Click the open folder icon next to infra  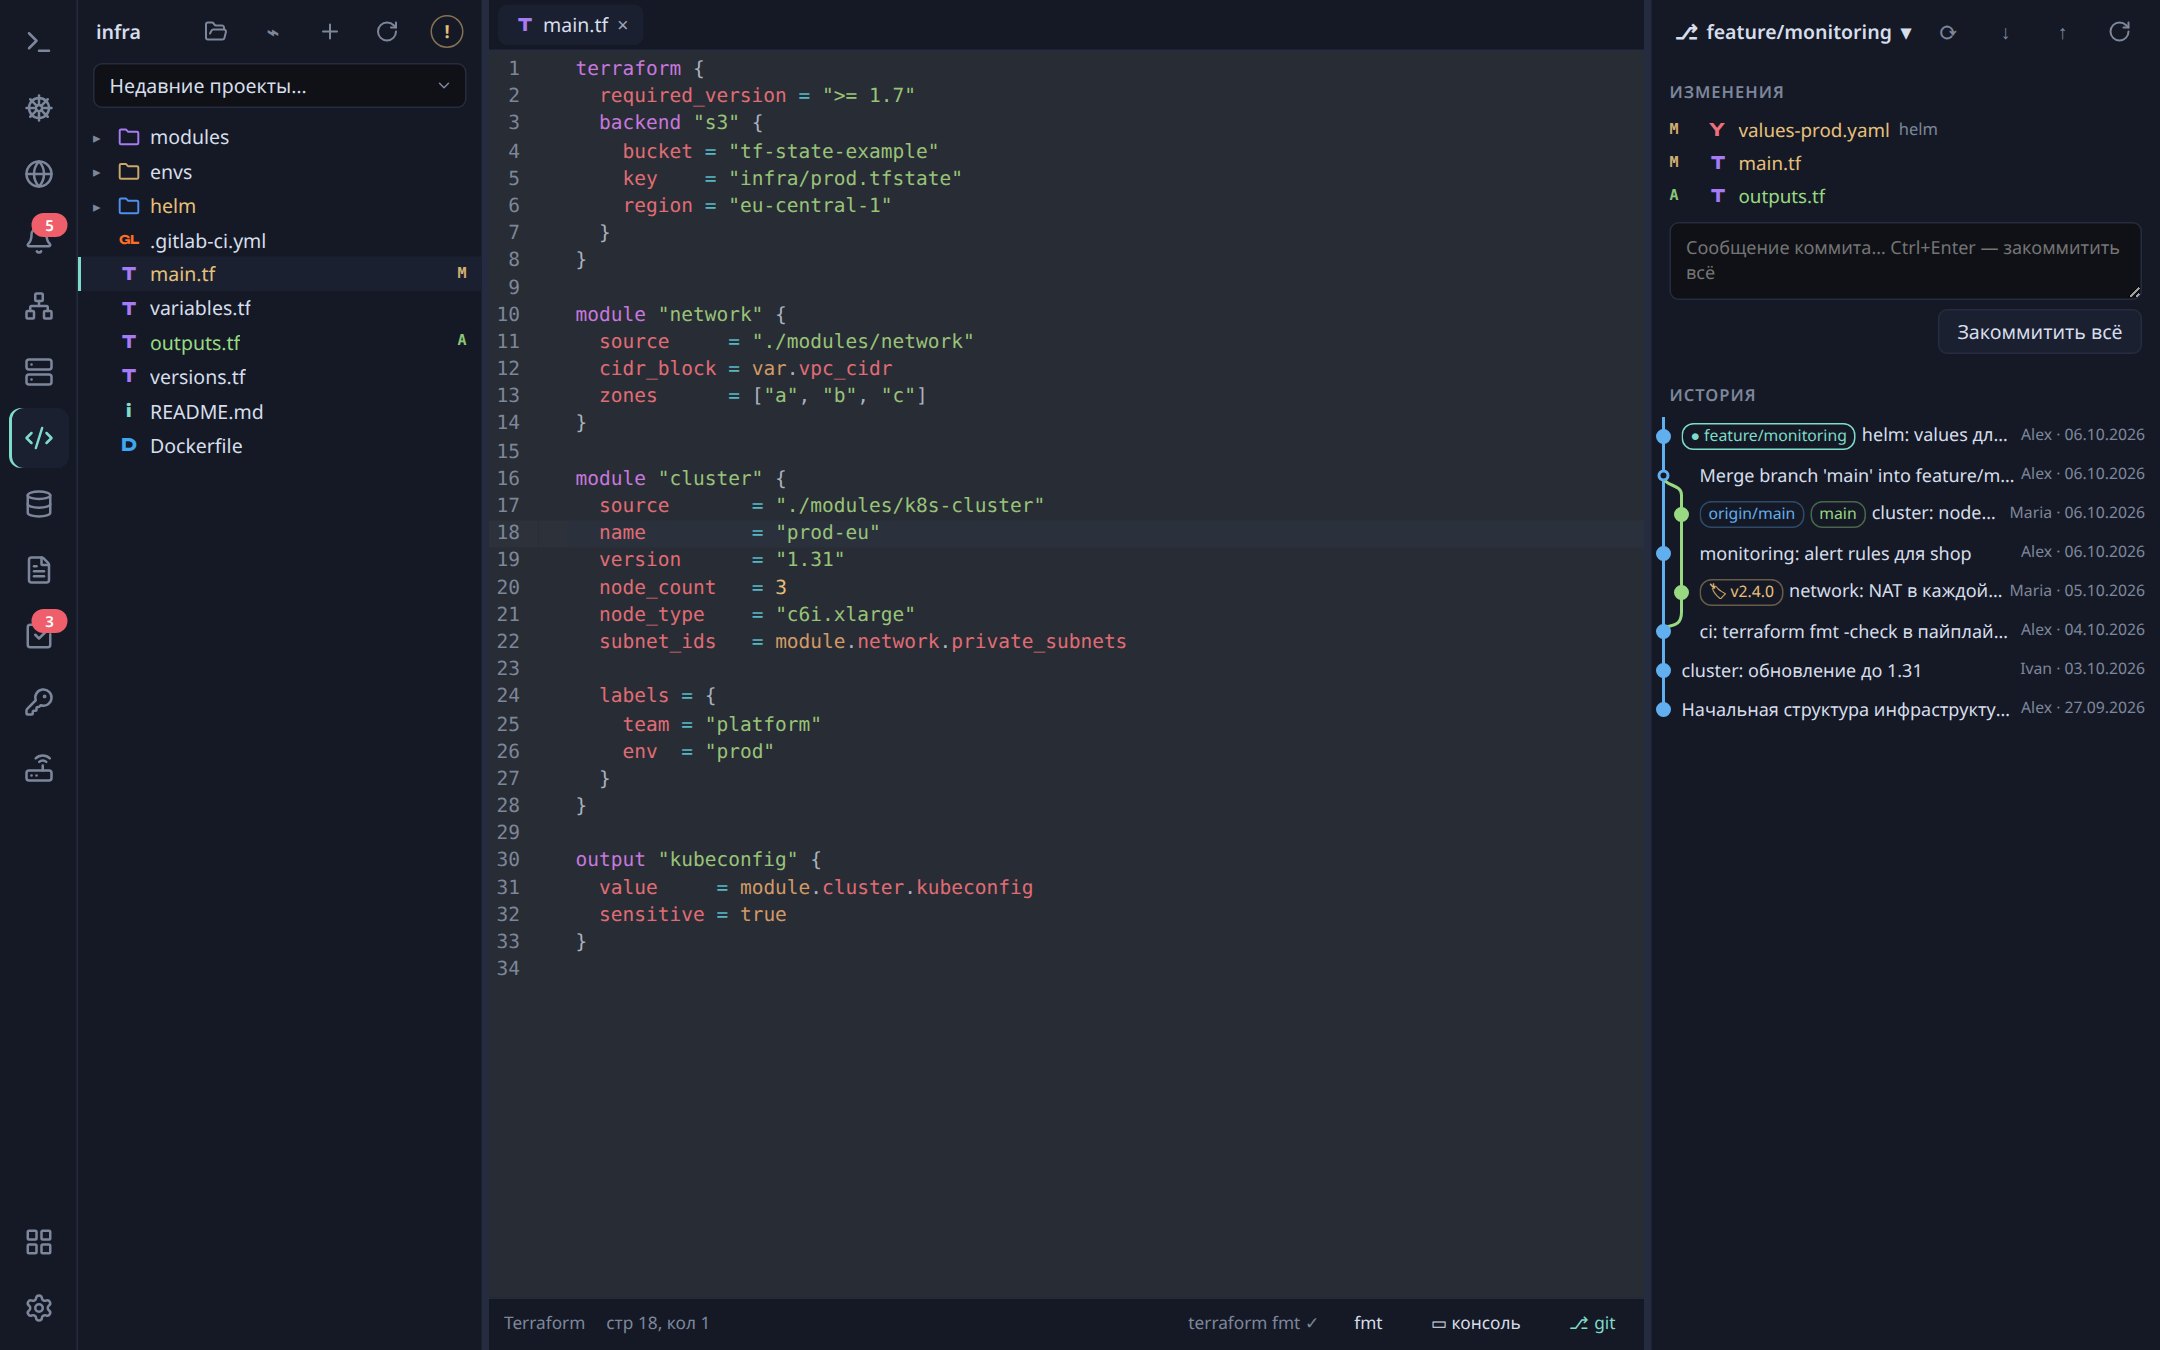pos(215,32)
